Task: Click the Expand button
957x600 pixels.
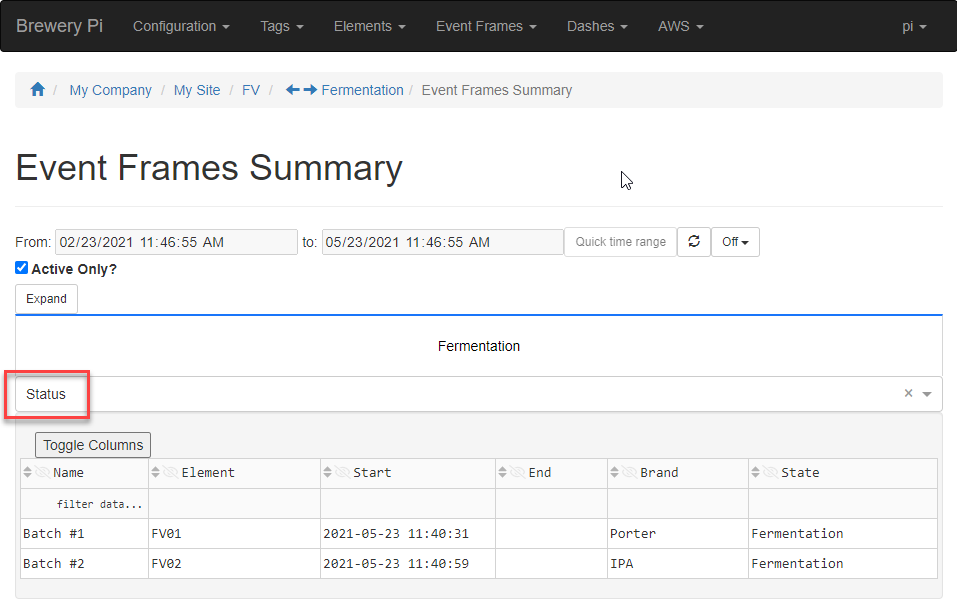Action: [46, 298]
